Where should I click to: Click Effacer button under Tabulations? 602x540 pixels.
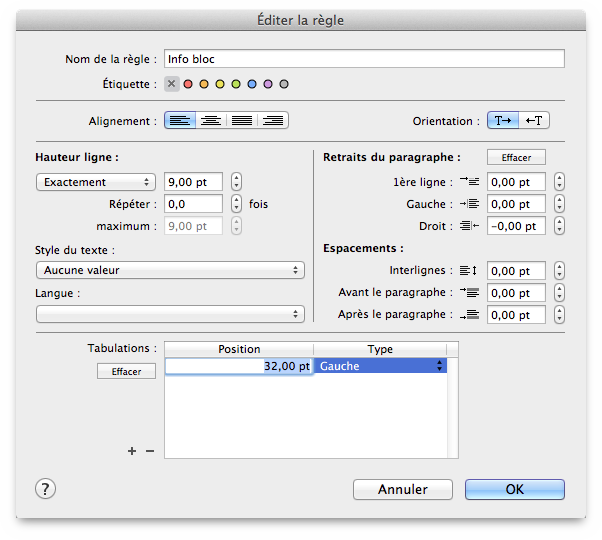click(x=126, y=371)
